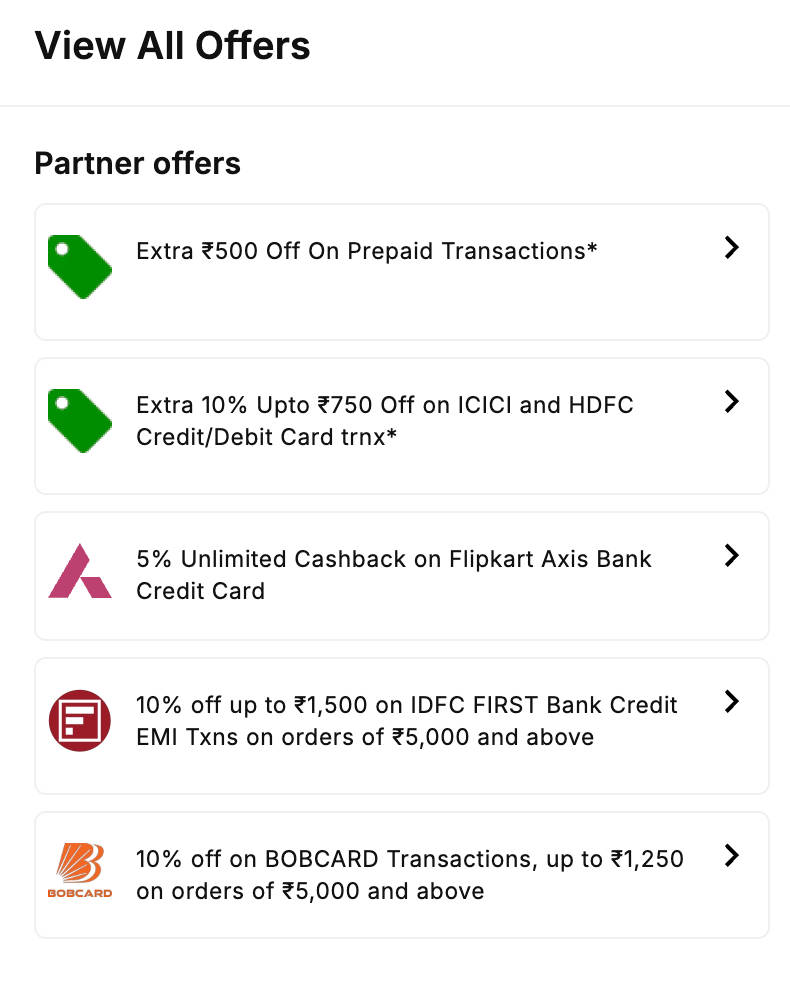Click the Partner offers section heading
The height and width of the screenshot is (984, 790).
point(137,164)
